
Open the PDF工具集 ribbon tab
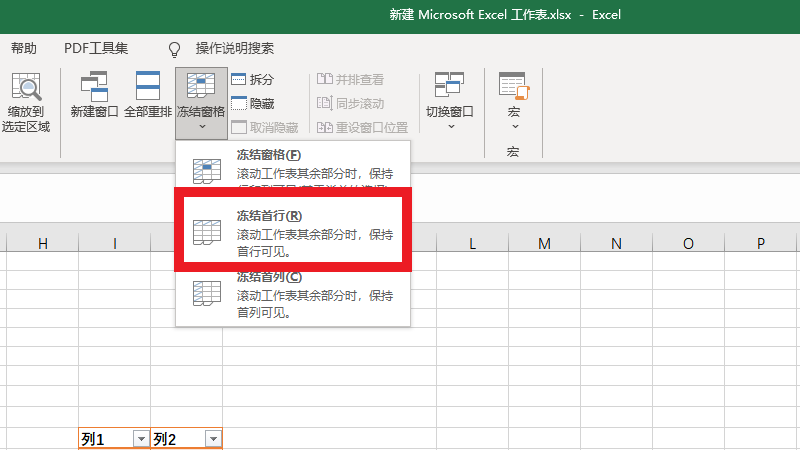(96, 49)
